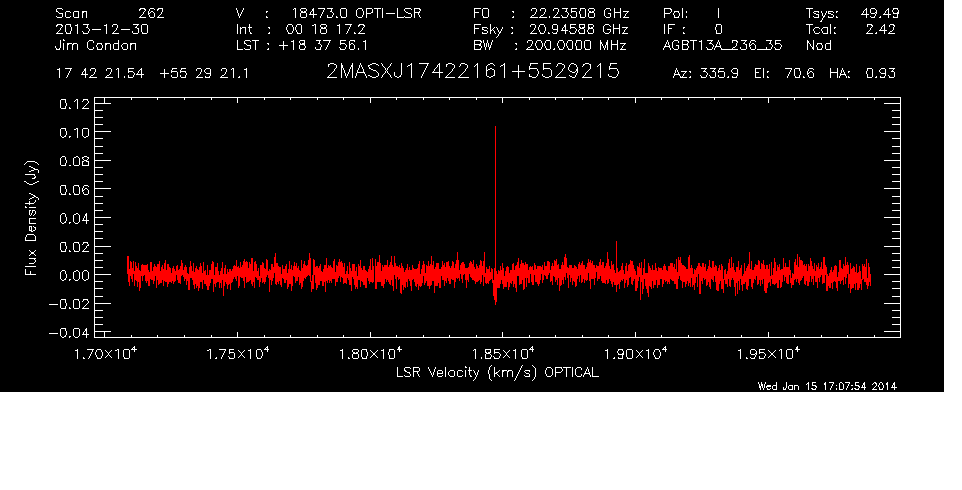Screen dimensions: 962x490
Task: Click the y-axis tick label 0.00
Action: pyautogui.click(x=74, y=275)
